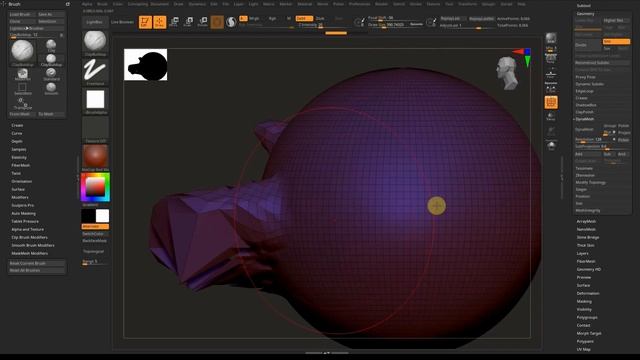Viewport: 640px width, 360px height.
Task: Click the head-shaped camera view navigator
Action: 507,73
